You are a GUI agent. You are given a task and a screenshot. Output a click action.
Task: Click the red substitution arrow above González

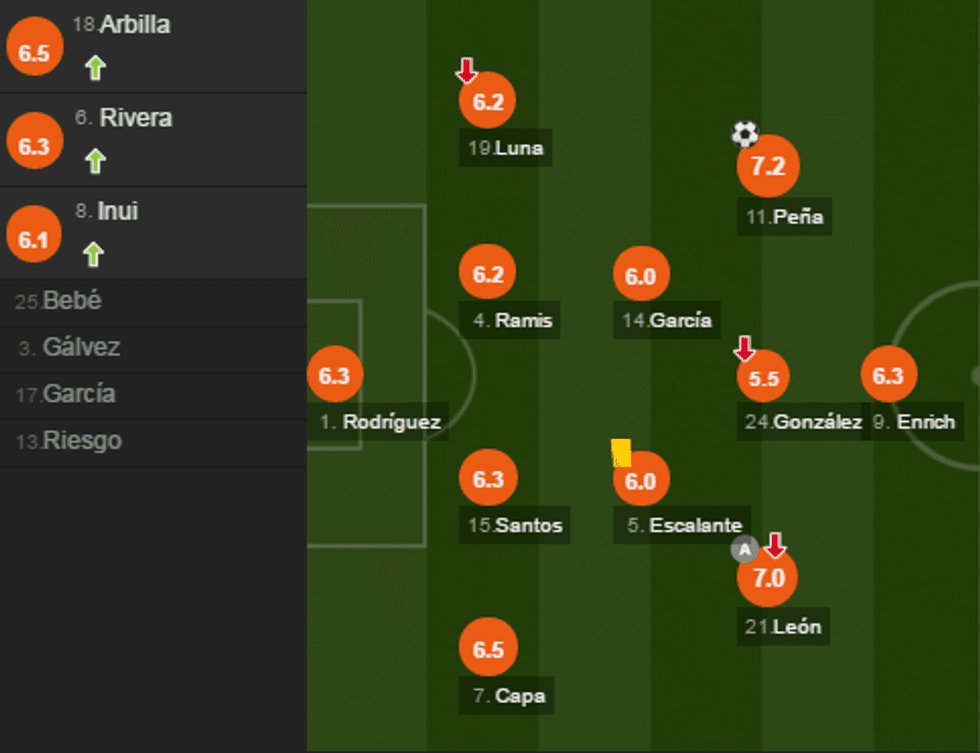coord(744,349)
